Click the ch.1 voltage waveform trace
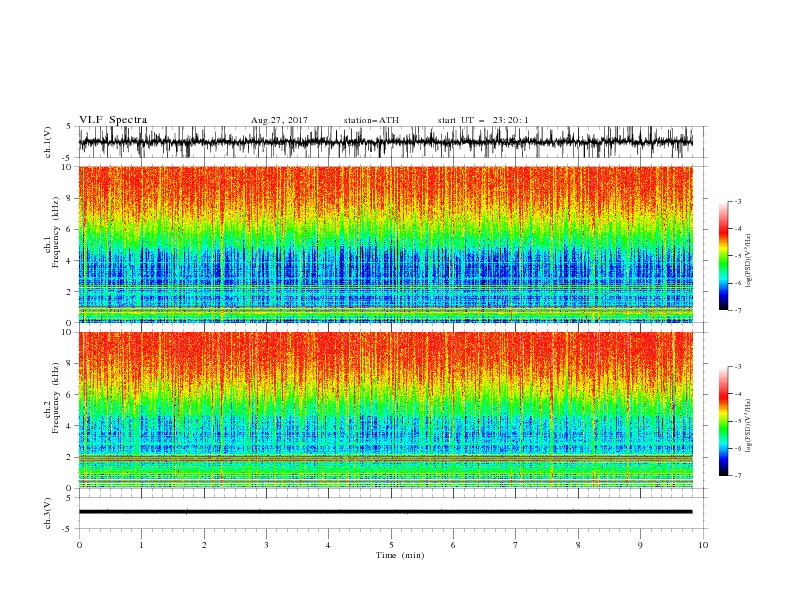 (385, 142)
